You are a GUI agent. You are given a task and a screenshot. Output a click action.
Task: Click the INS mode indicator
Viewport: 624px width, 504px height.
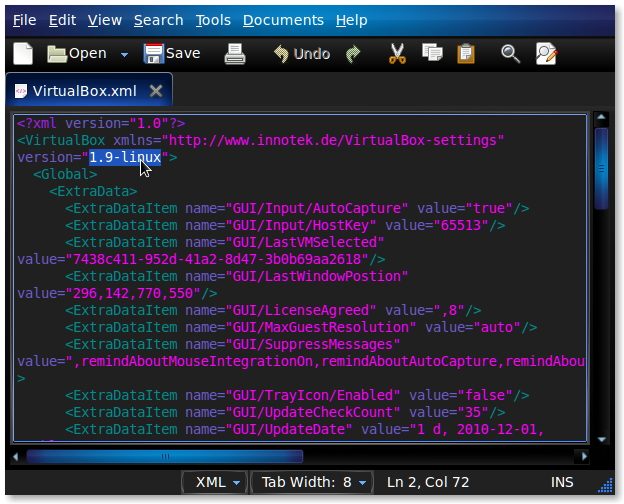point(562,482)
